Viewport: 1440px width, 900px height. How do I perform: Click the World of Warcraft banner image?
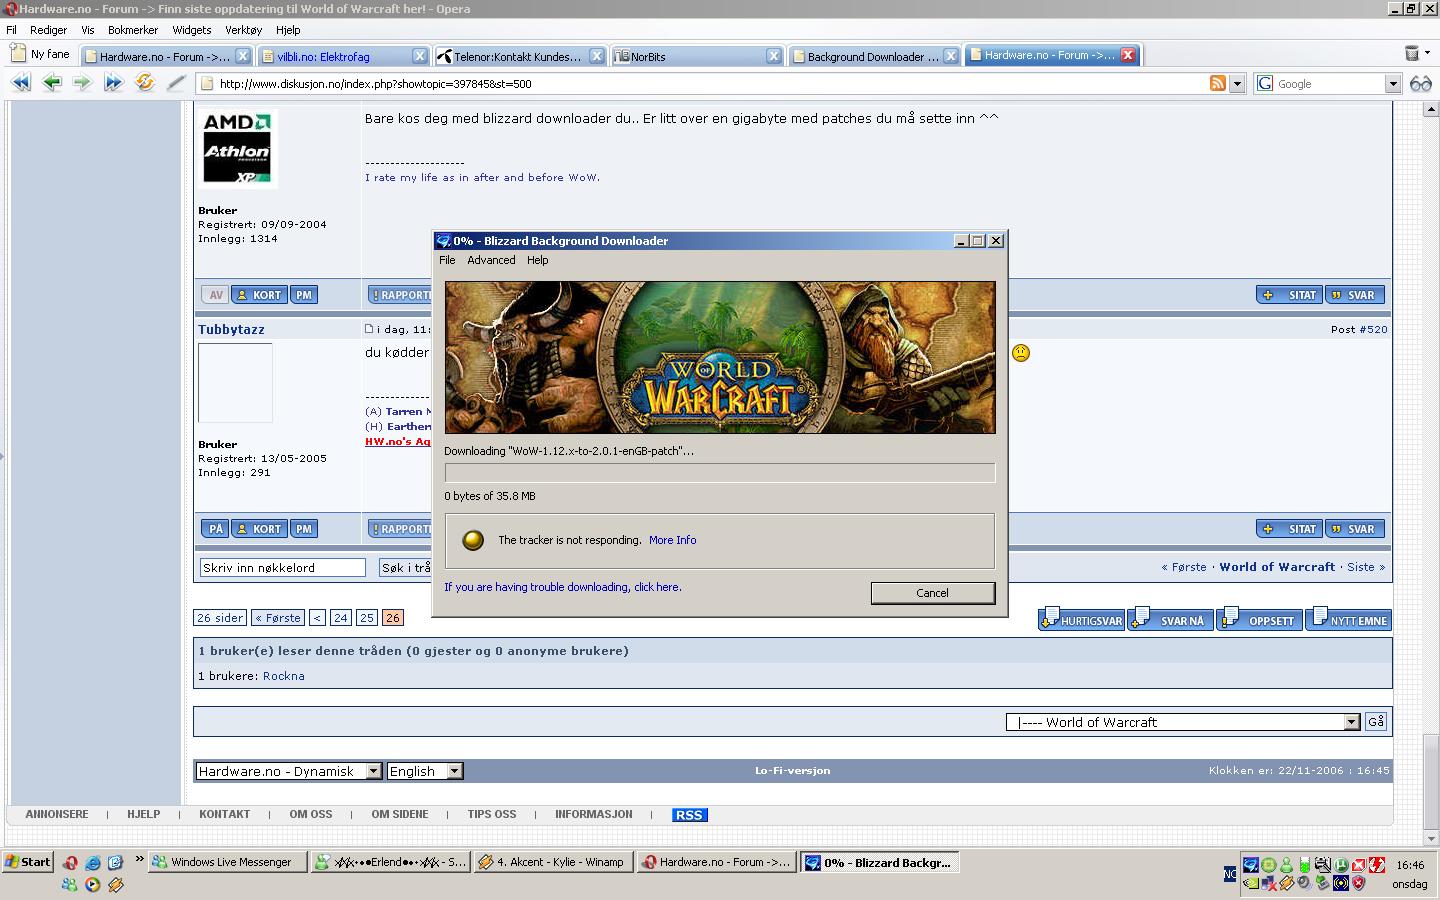[720, 357]
